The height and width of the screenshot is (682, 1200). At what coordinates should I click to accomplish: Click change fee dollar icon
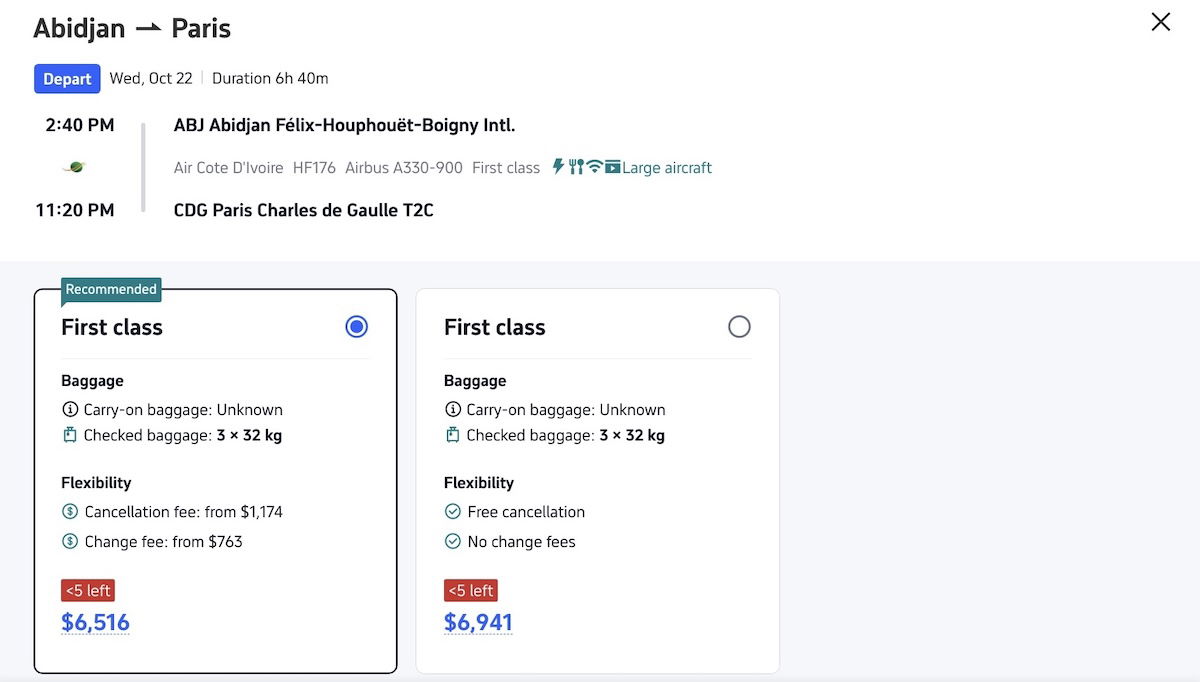(70, 542)
